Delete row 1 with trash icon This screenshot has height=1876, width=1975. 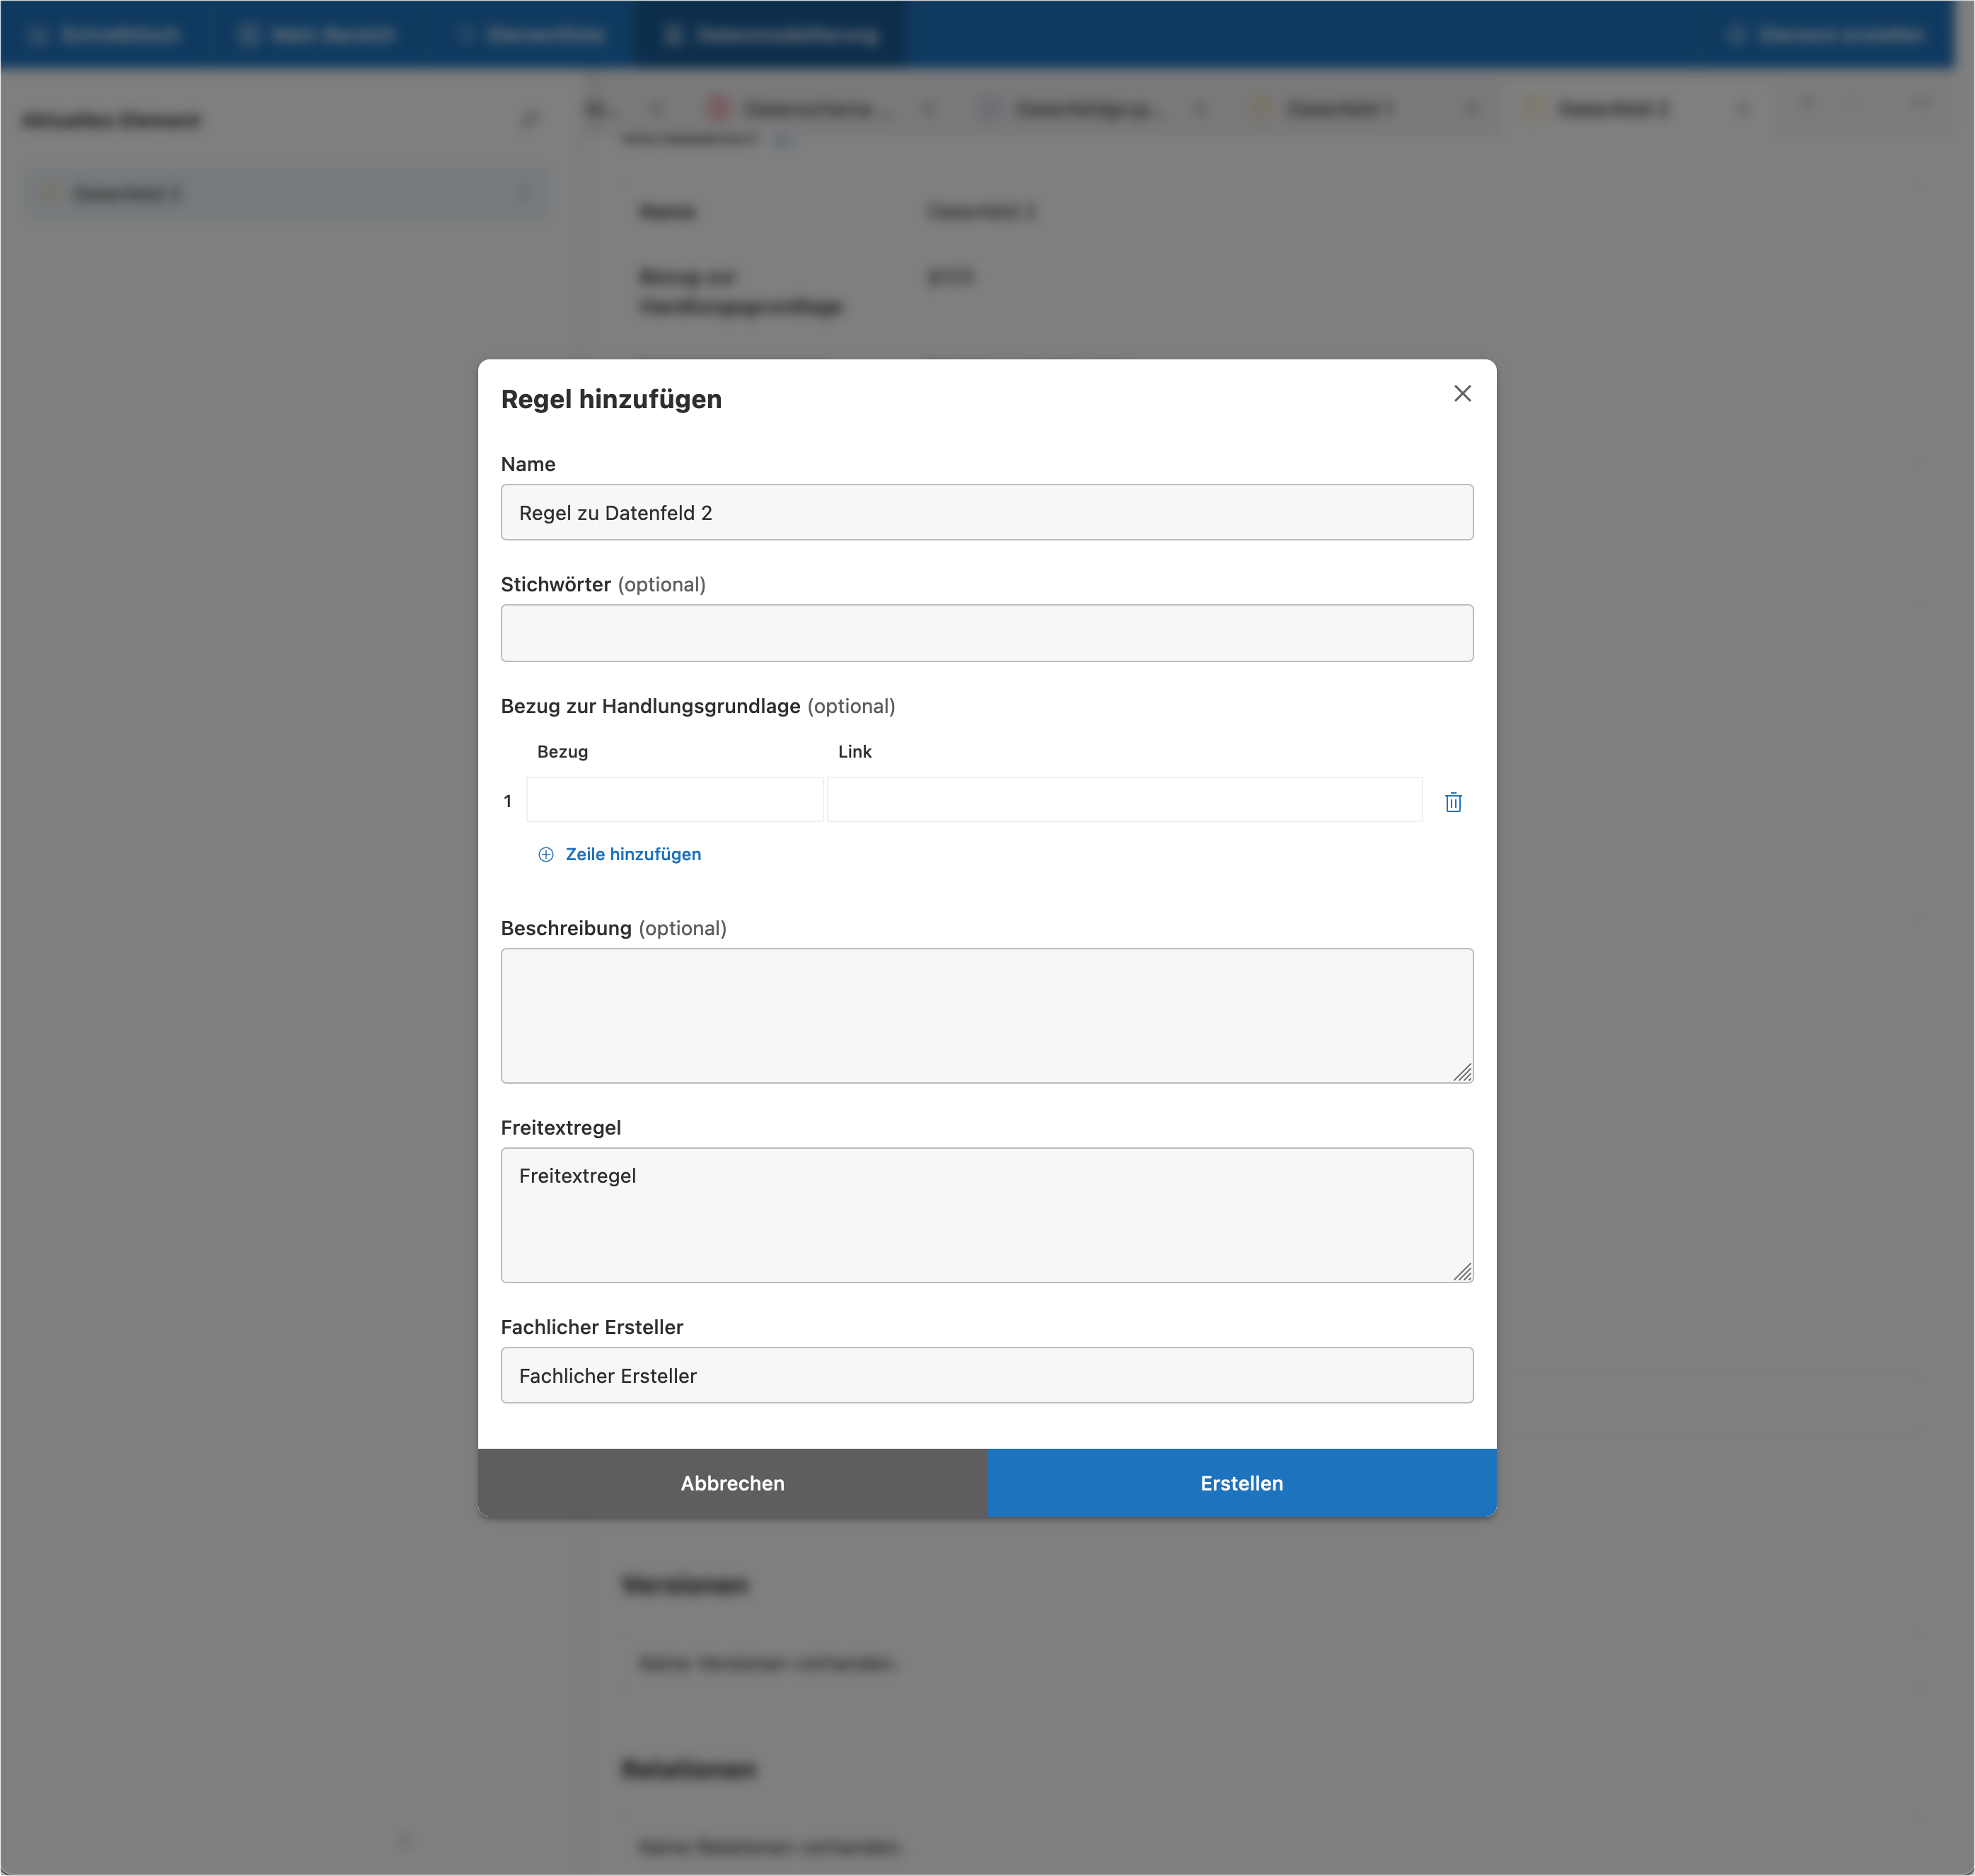point(1453,802)
